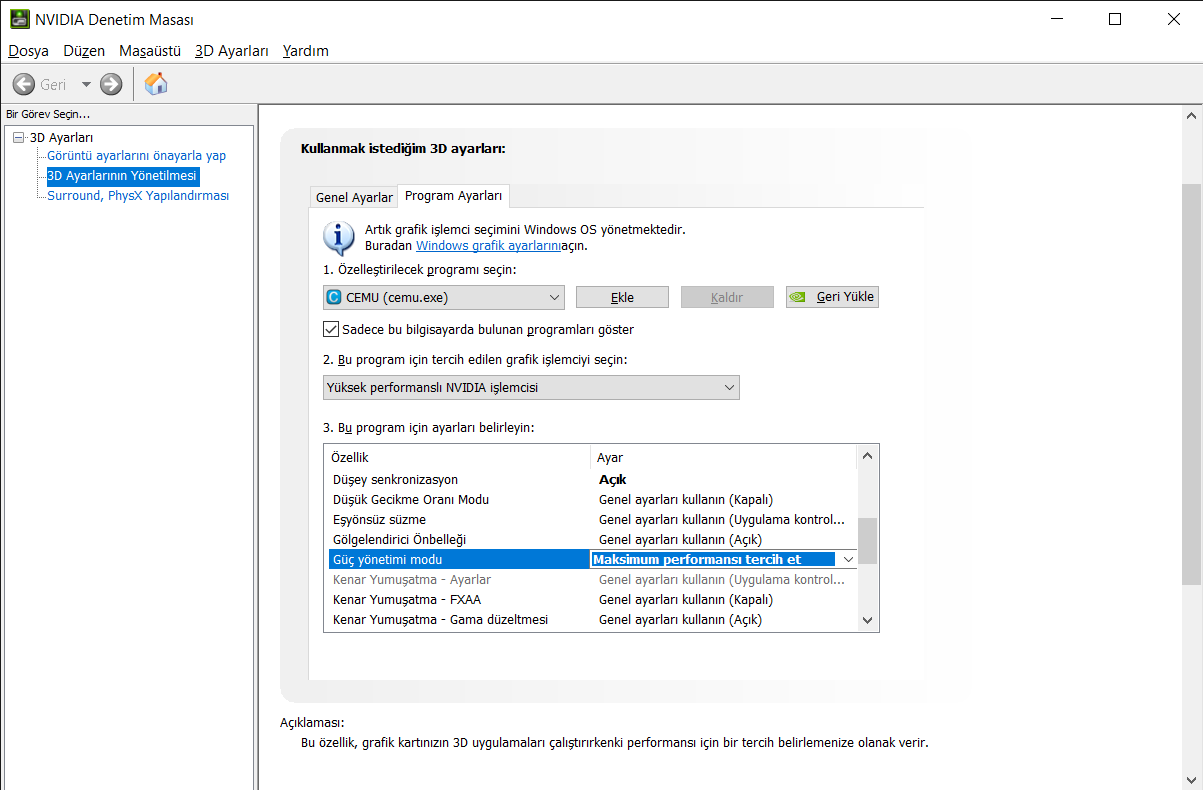Minimize the NVIDIA Denetim Masası window
The image size is (1203, 790).
point(1058,19)
